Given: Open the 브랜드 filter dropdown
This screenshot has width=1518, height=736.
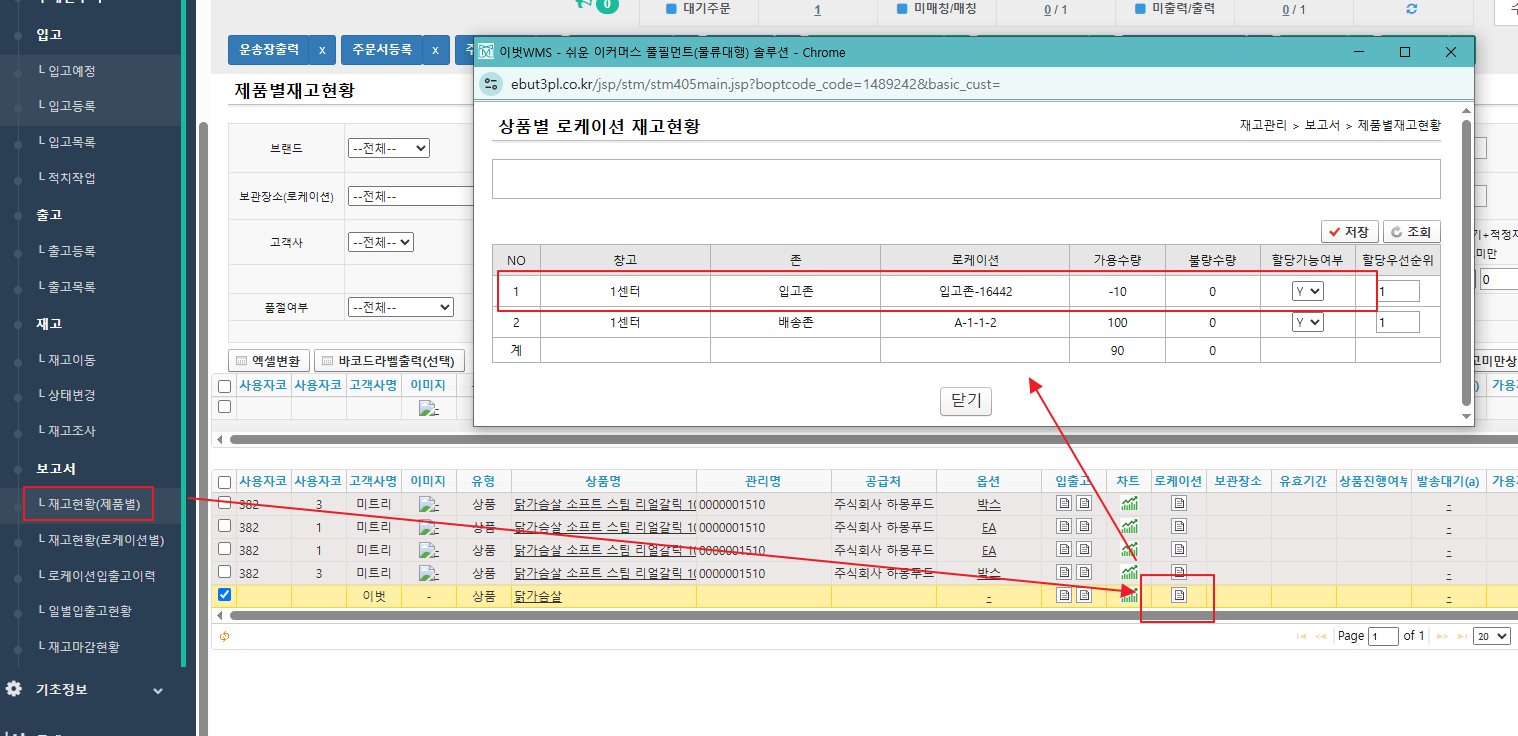Looking at the screenshot, I should [x=388, y=148].
